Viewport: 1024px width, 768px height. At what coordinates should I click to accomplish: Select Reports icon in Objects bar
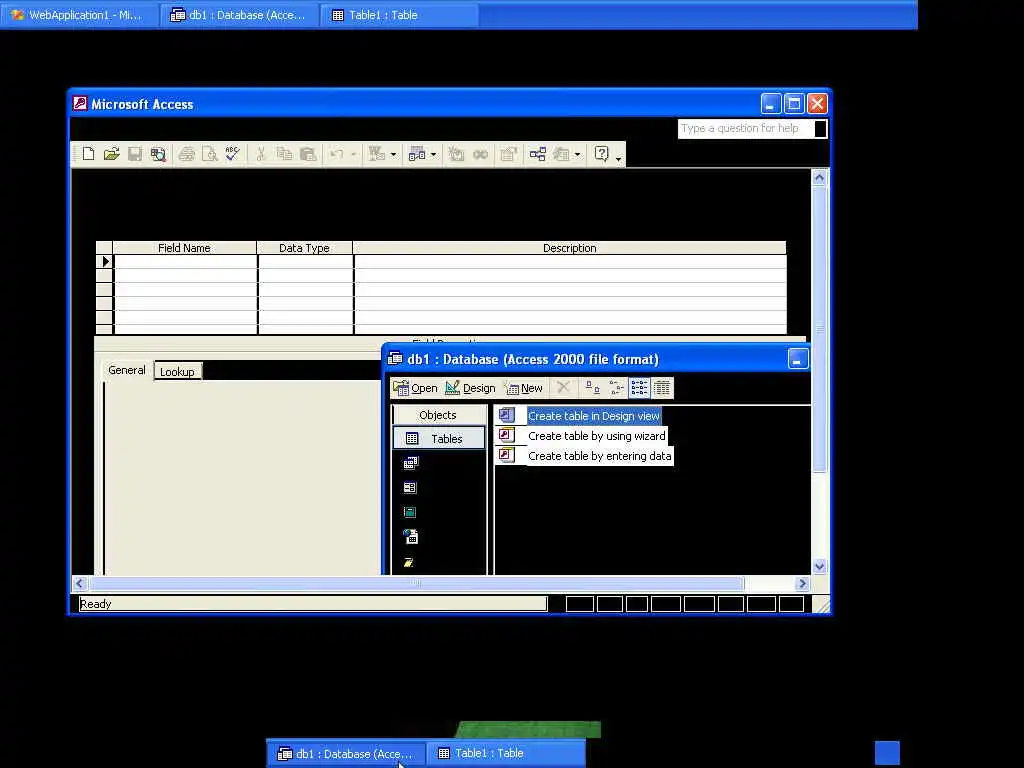(x=410, y=513)
